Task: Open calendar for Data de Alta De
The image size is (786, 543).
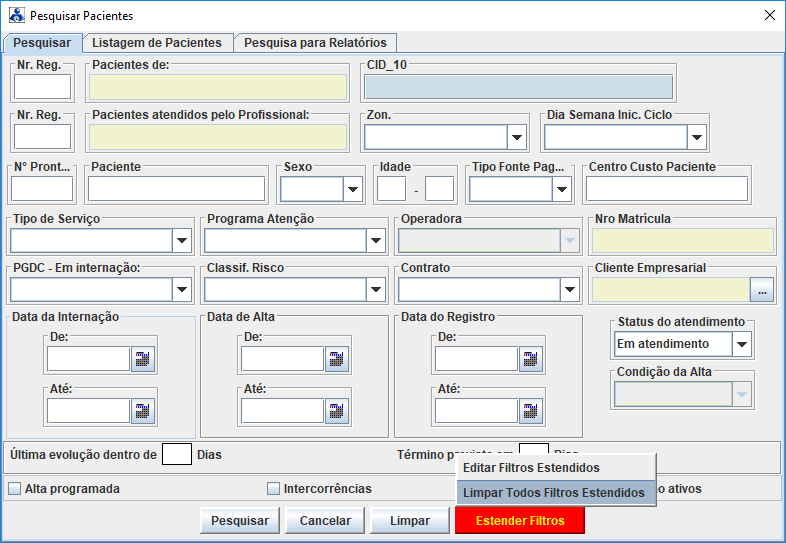Action: click(337, 359)
